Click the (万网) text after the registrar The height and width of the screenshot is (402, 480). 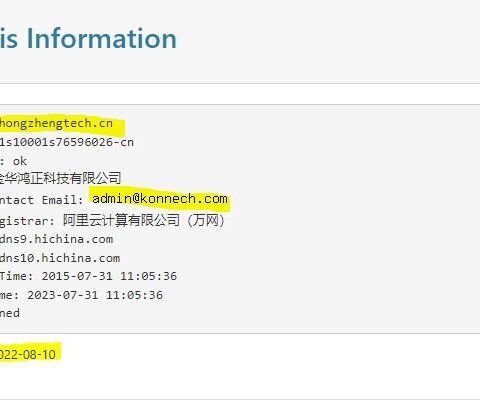coord(206,220)
